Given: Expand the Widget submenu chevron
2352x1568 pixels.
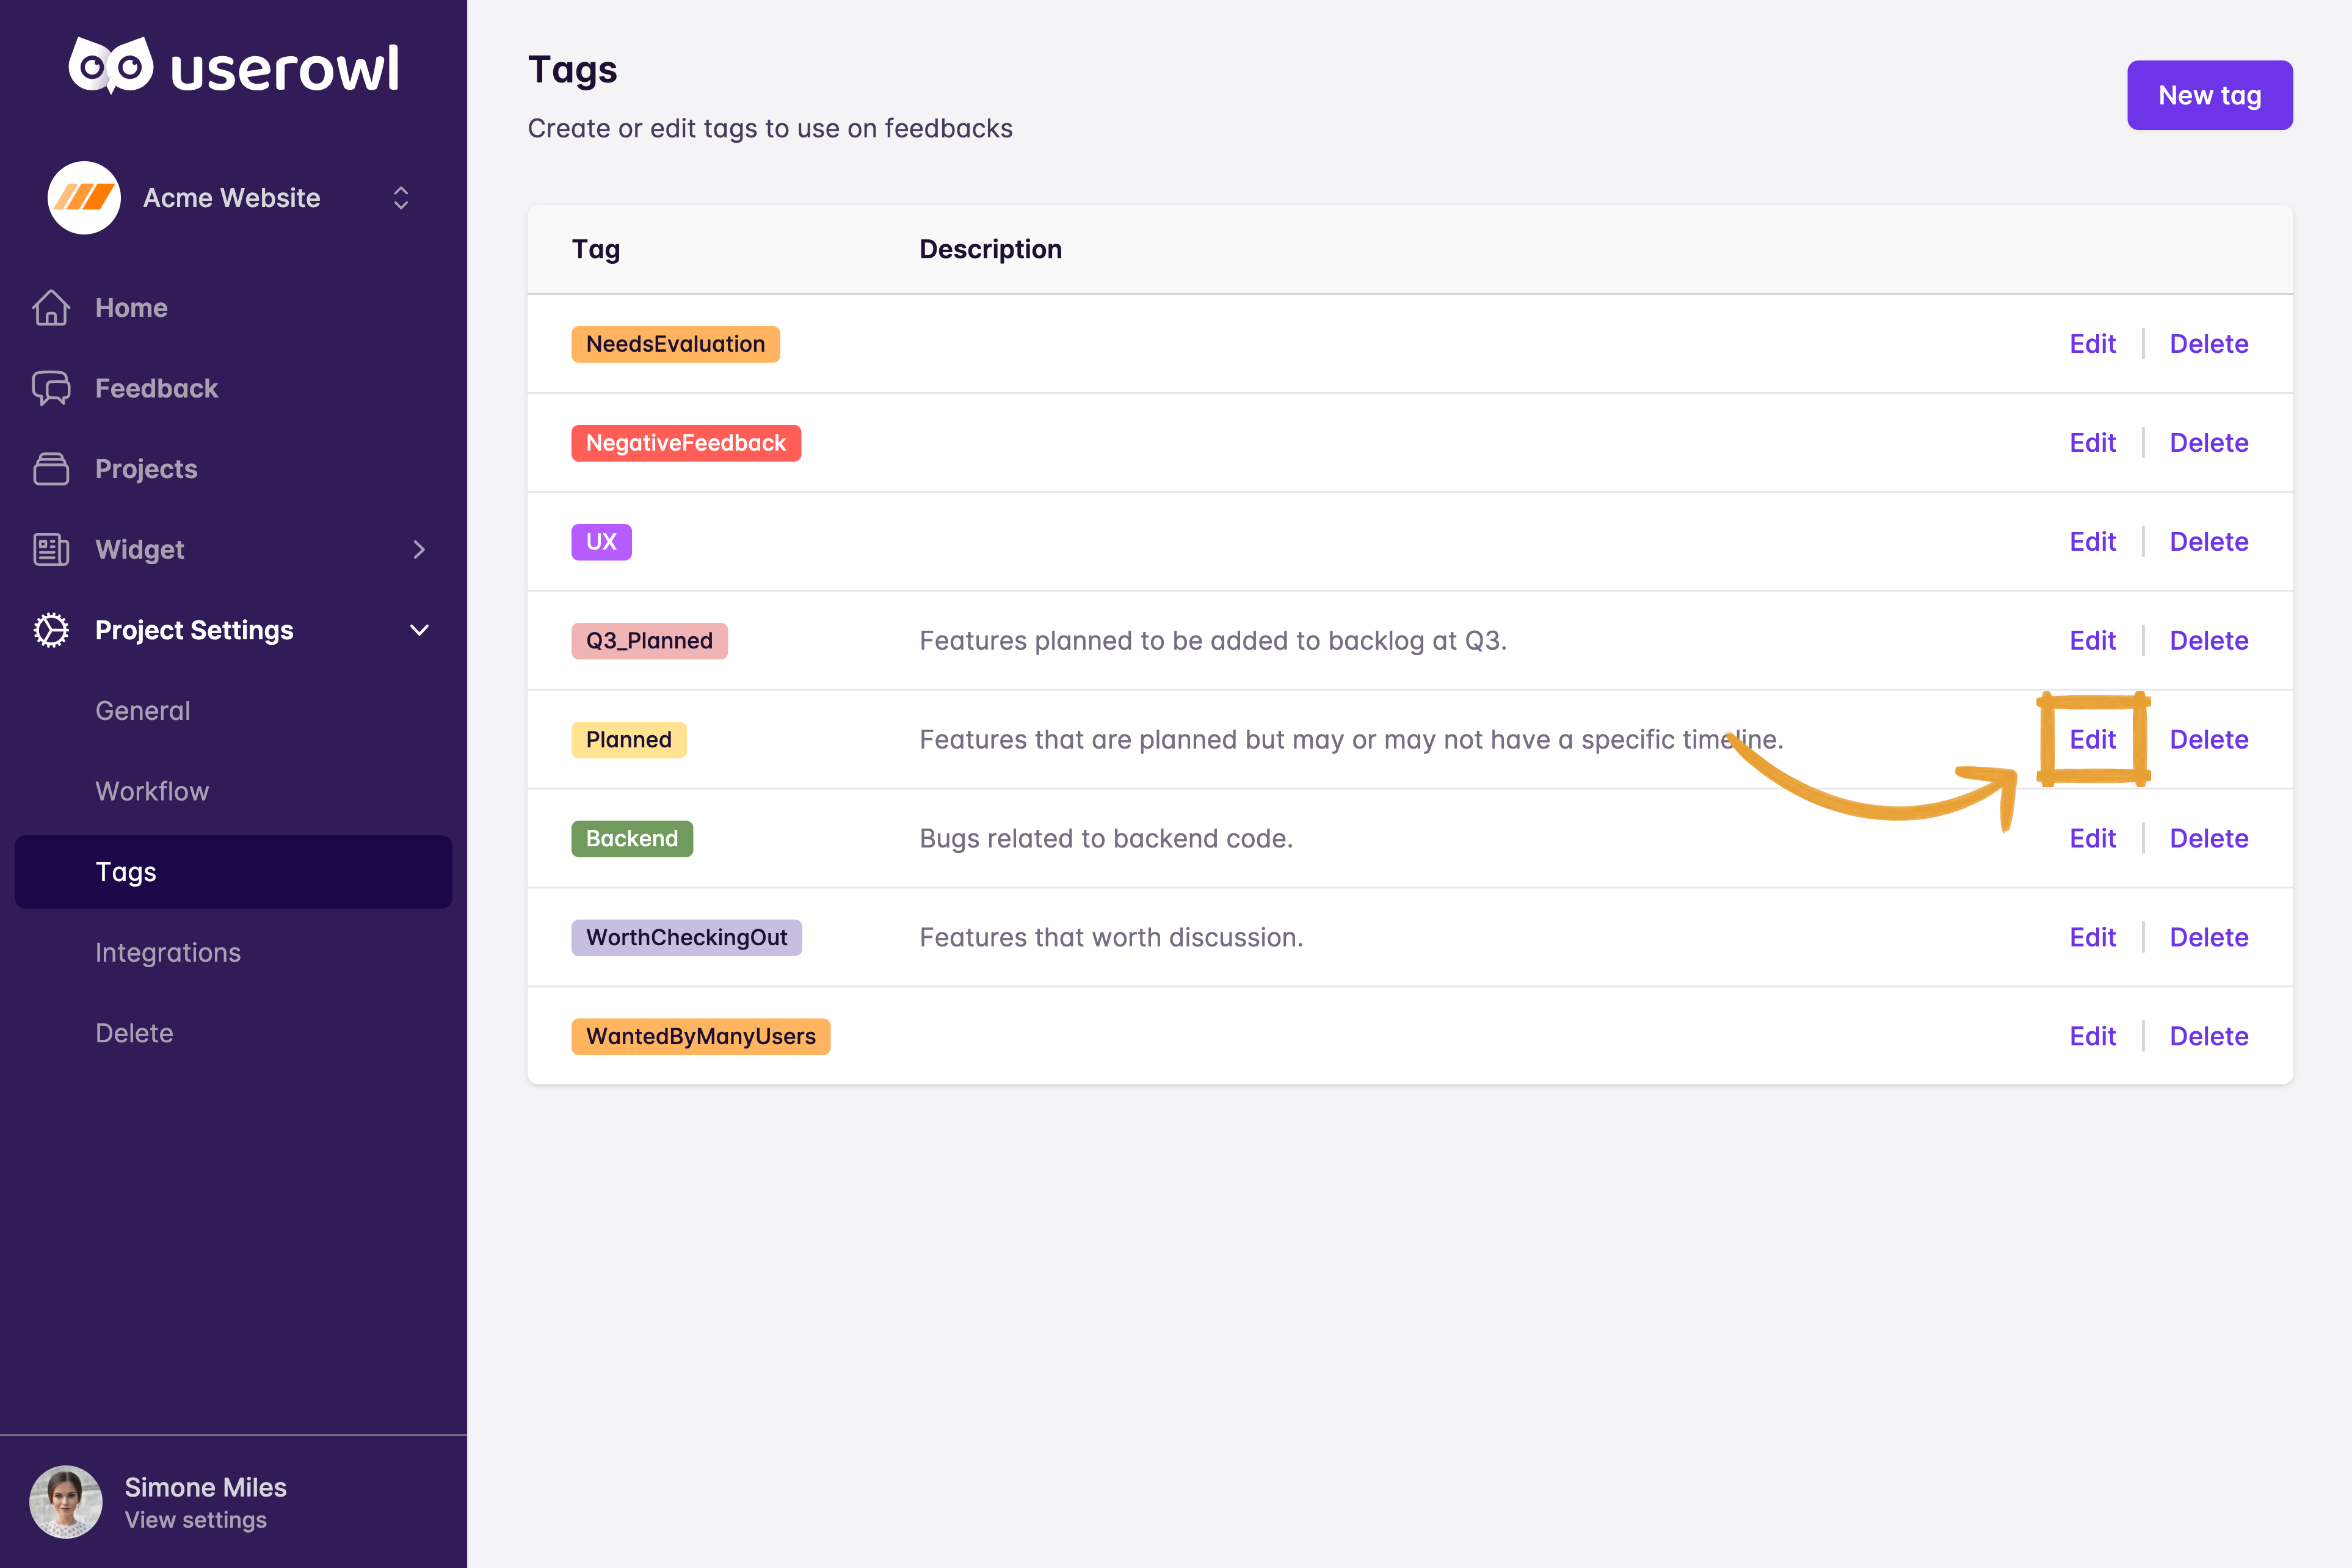Looking at the screenshot, I should pyautogui.click(x=419, y=549).
